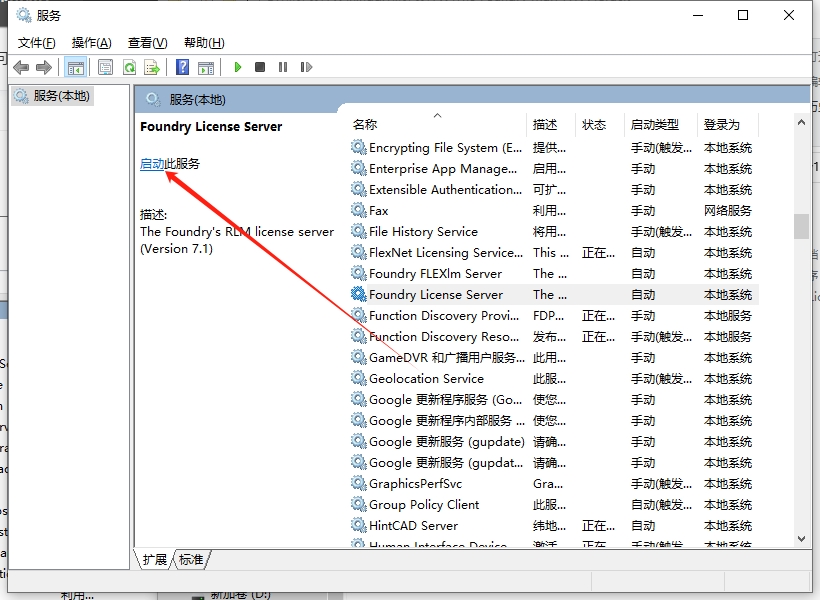This screenshot has height=600, width=820.
Task: Switch to the 标准 tab
Action: 191,560
